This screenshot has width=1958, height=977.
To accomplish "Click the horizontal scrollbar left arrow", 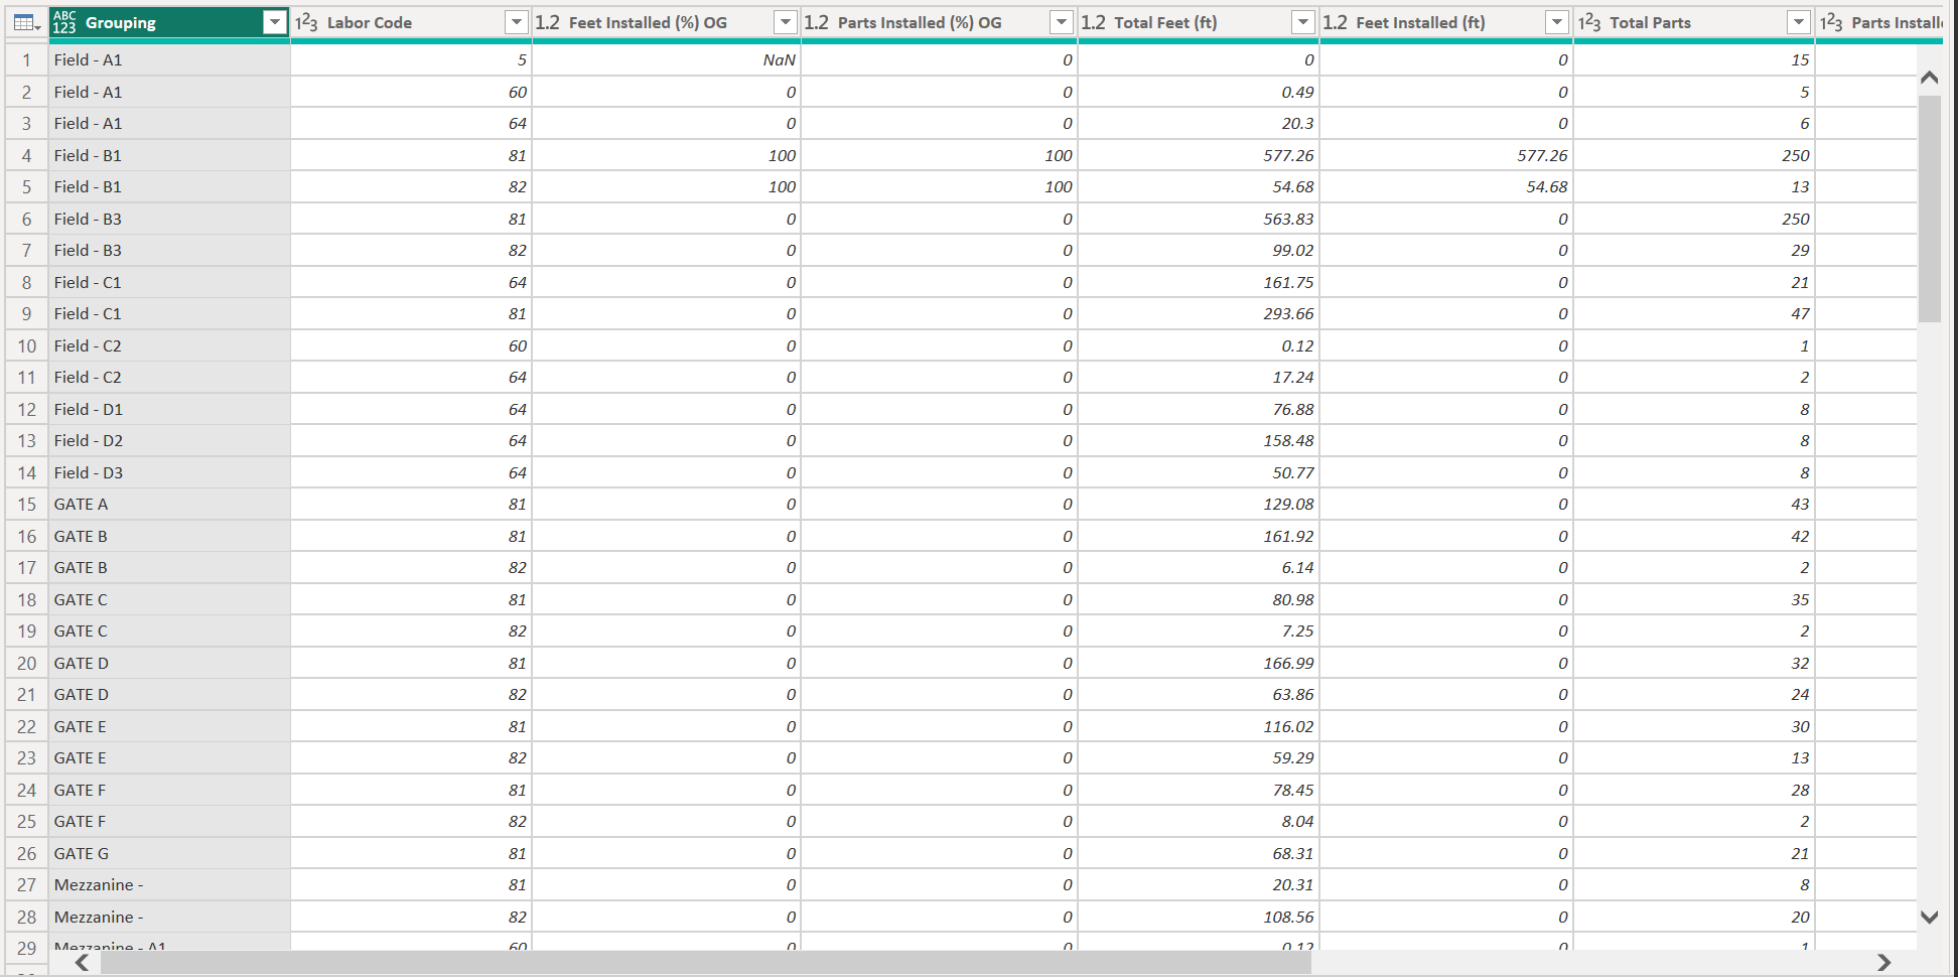I will 82,962.
